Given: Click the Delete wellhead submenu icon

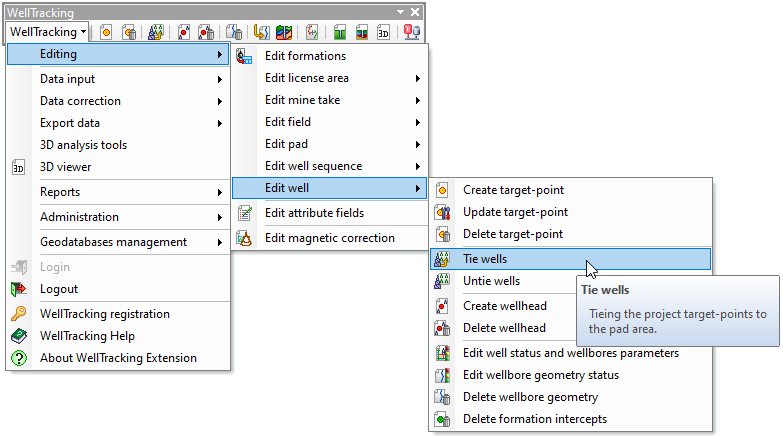Looking at the screenshot, I should (442, 328).
